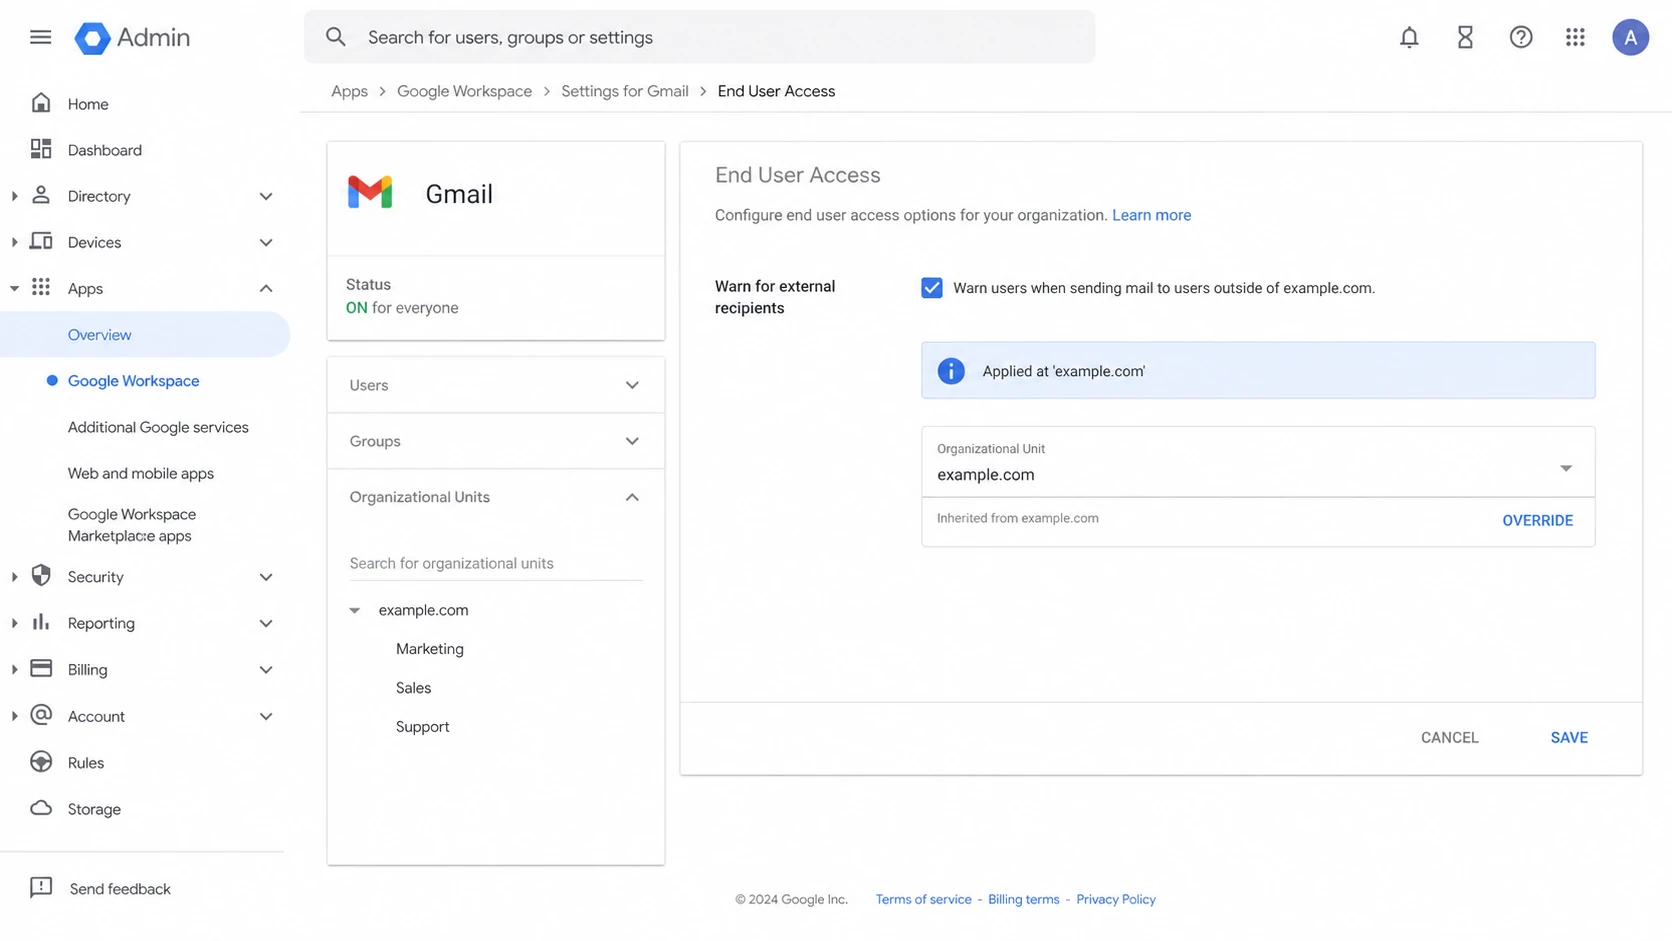Click the Google Admin logo
Viewport: 1672px width, 941px height.
132,38
